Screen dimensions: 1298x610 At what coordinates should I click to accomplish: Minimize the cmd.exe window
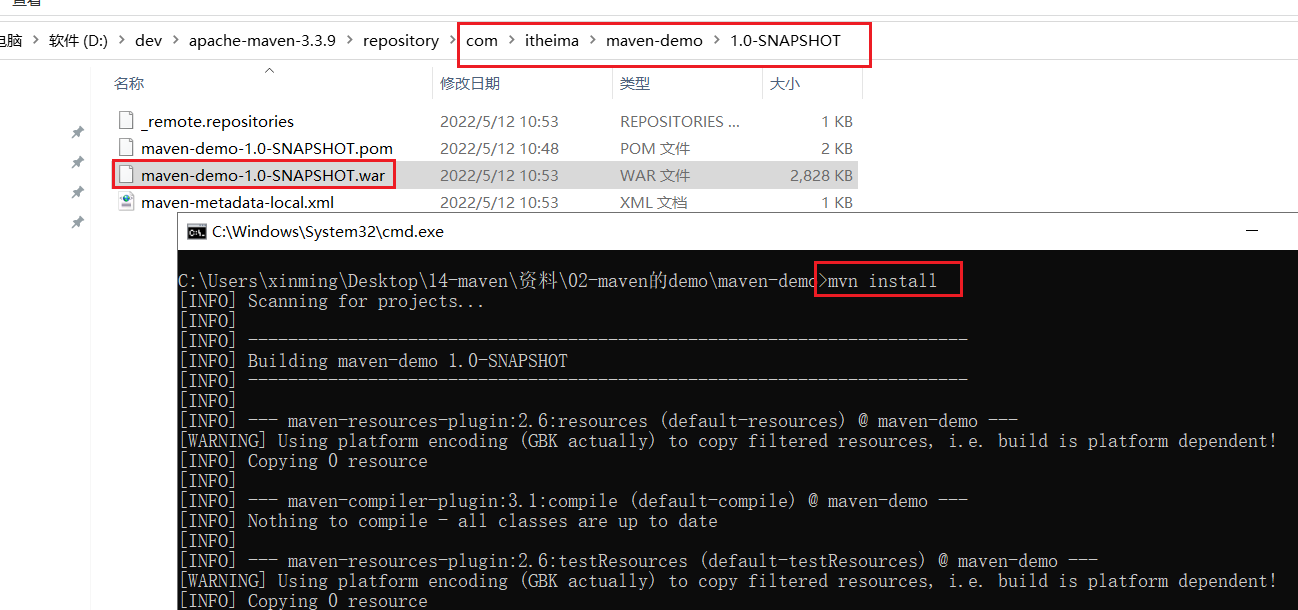[x=1251, y=231]
